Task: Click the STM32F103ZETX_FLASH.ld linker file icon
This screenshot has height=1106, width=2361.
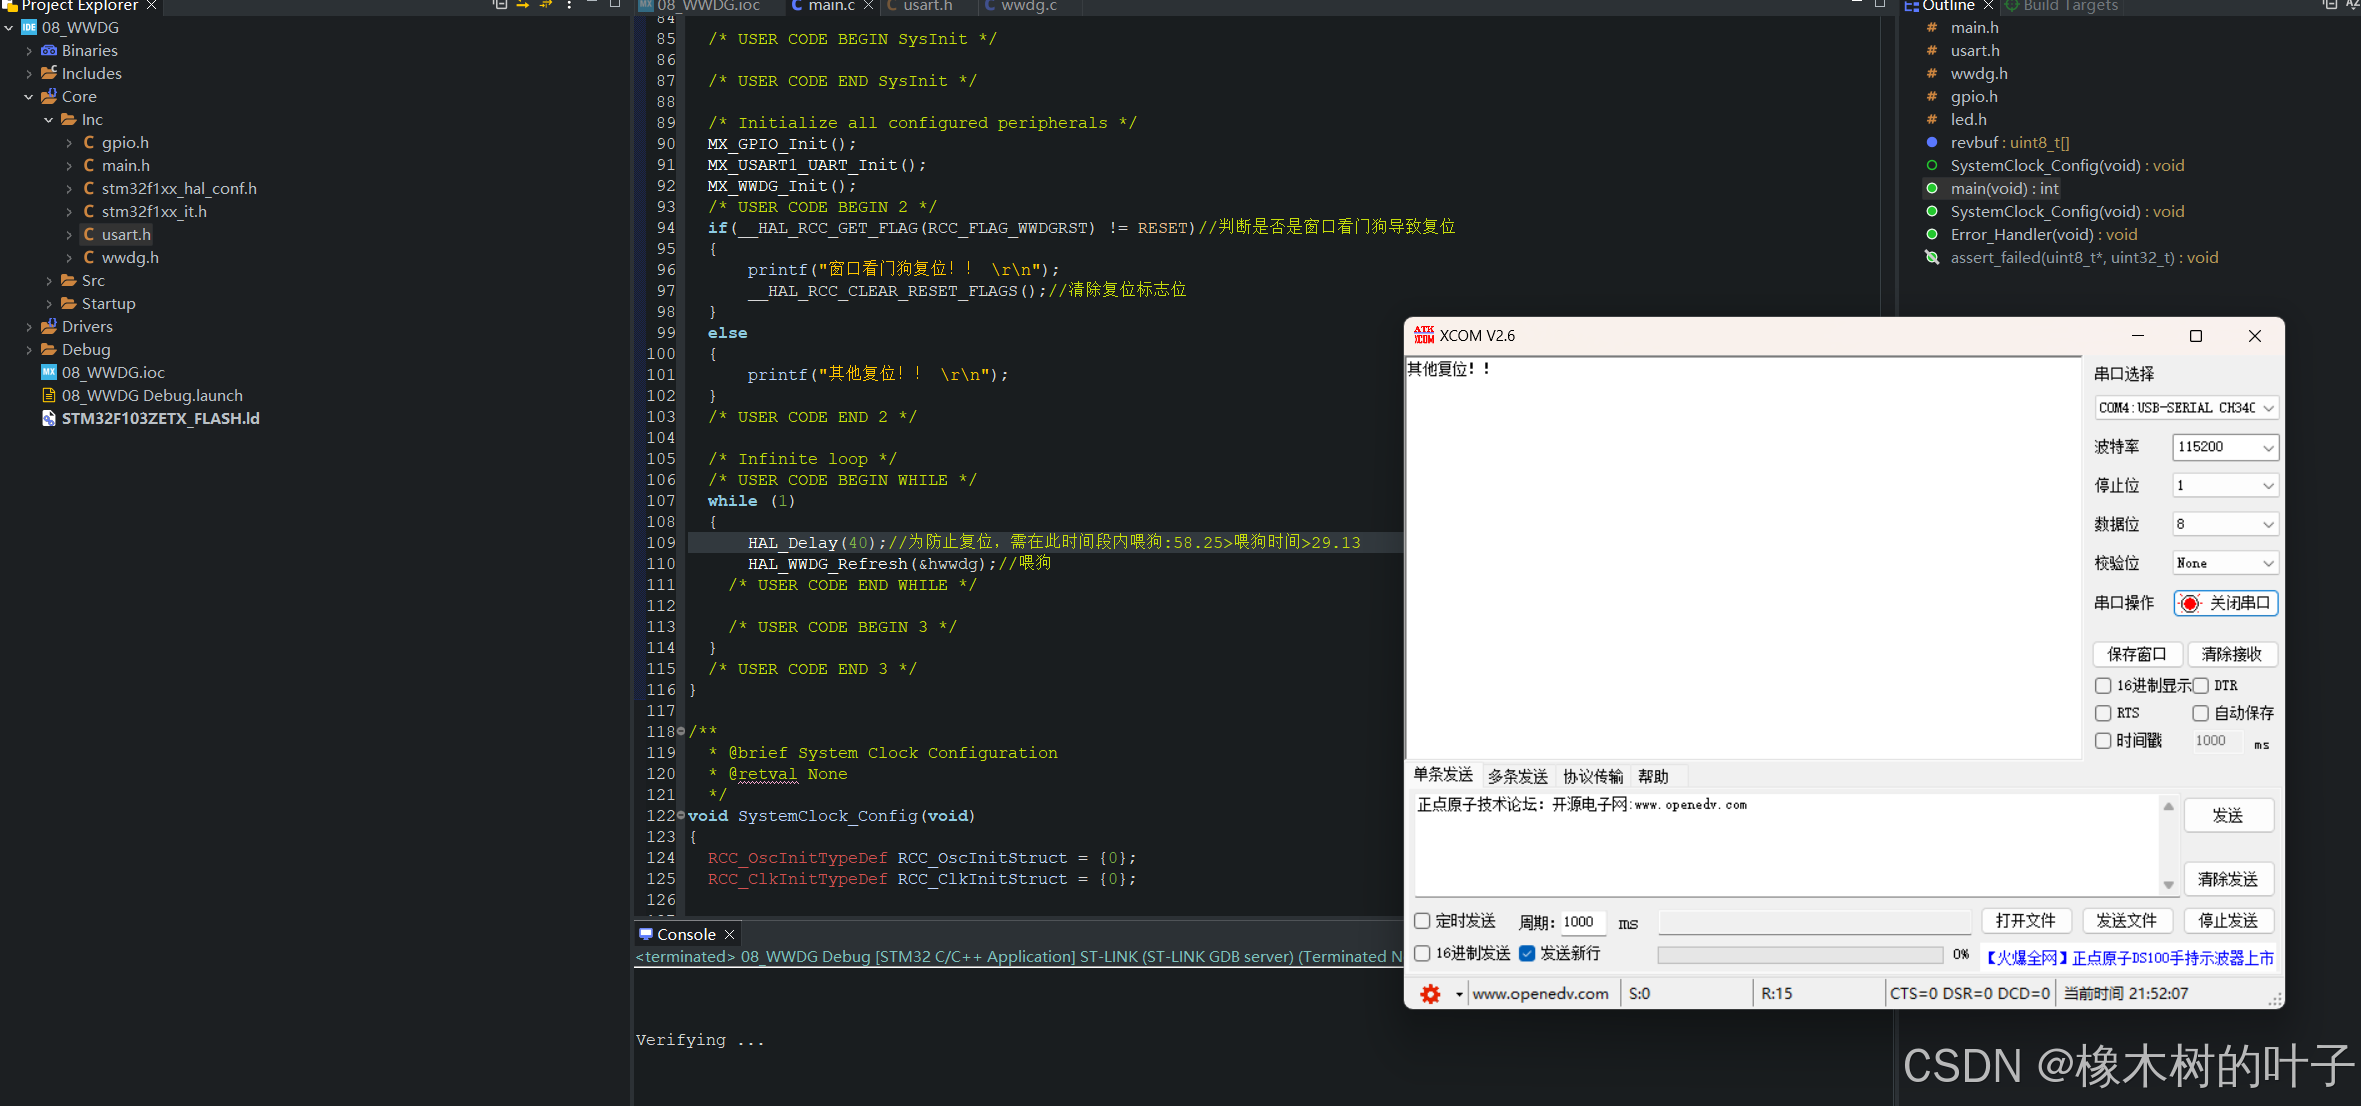Action: coord(49,418)
